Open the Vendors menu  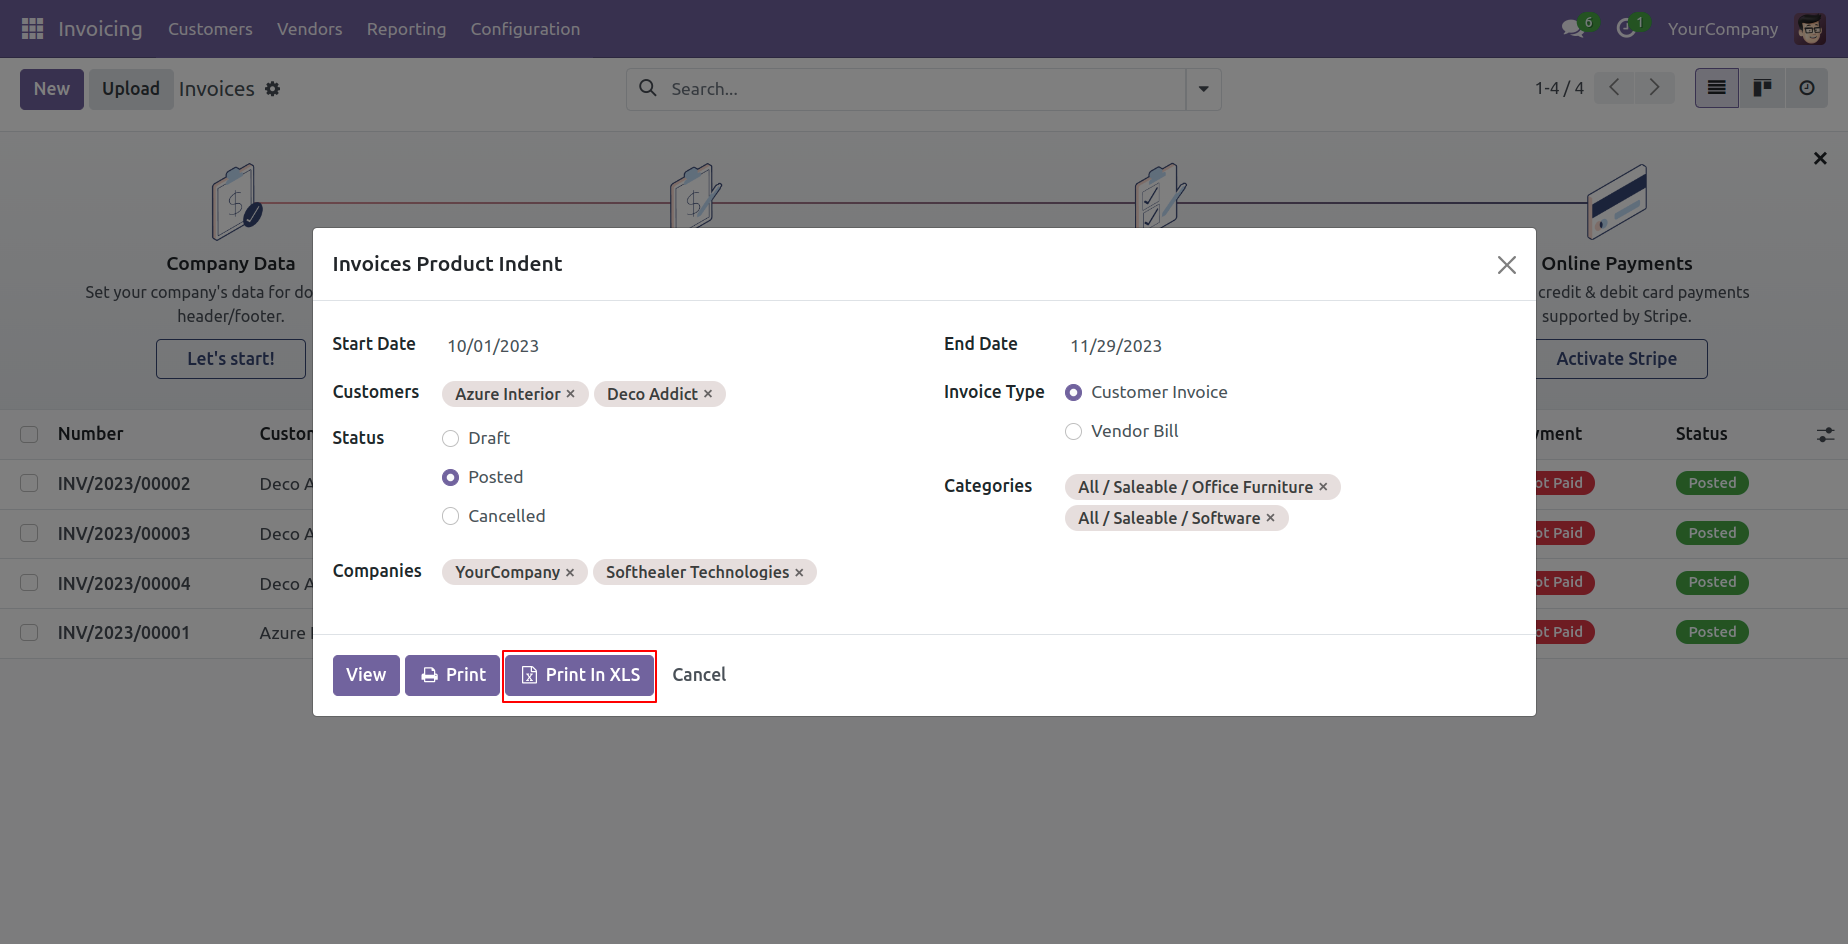pos(309,29)
